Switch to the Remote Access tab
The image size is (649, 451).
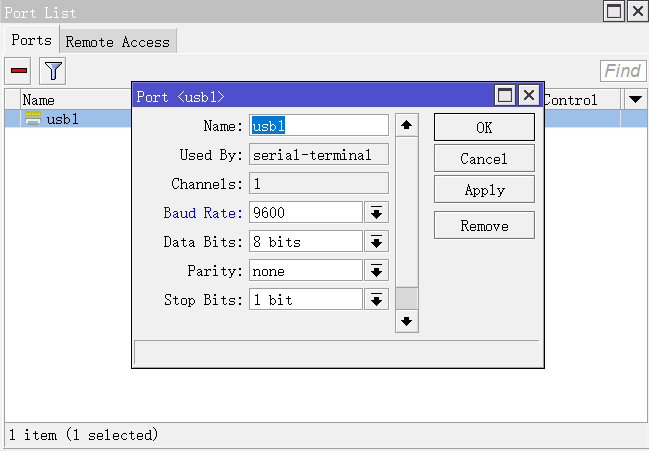(x=118, y=42)
